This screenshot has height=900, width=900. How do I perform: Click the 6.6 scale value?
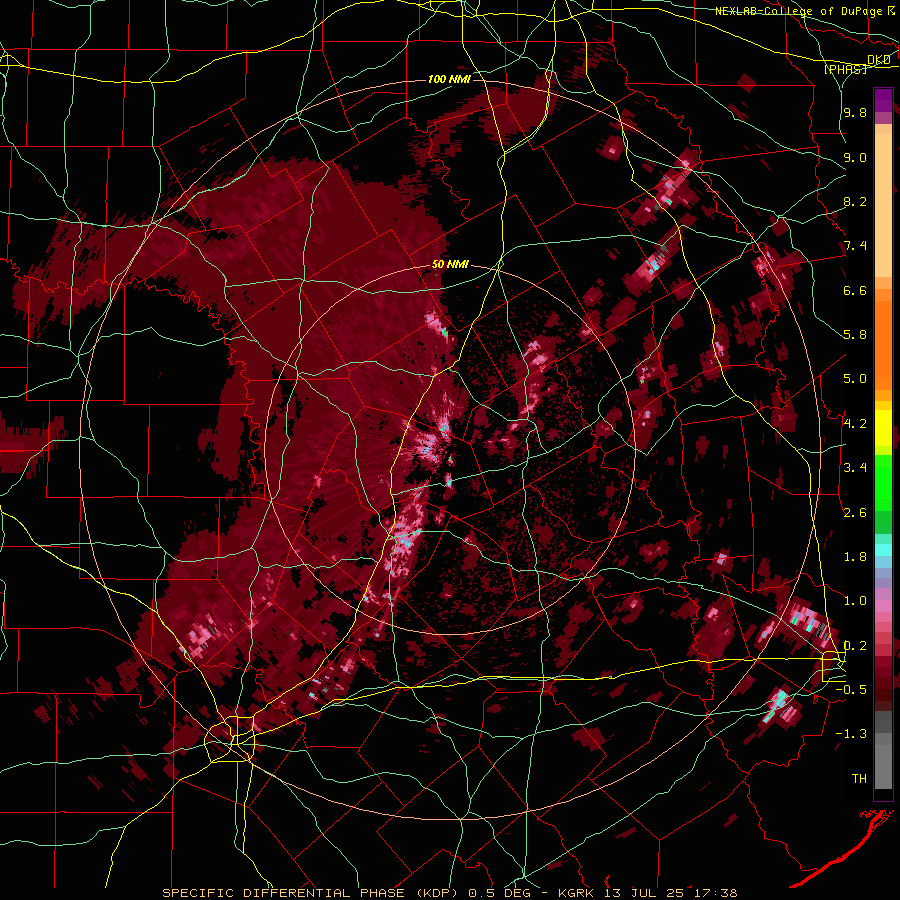click(x=855, y=290)
